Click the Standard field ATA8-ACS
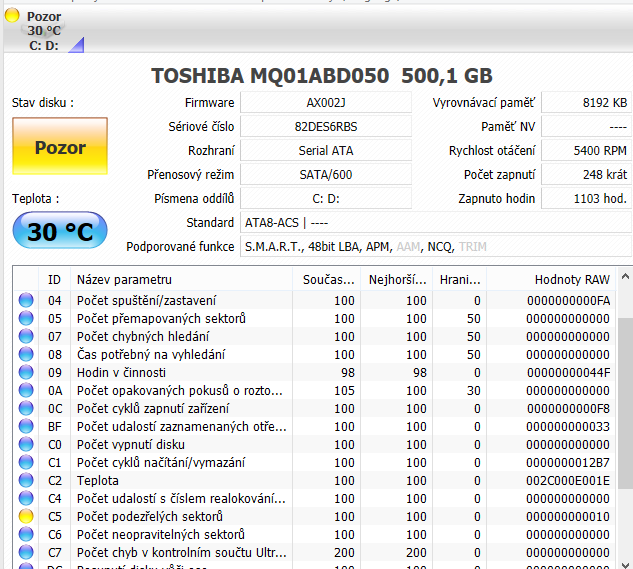Viewport: 633px width, 569px height. (x=436, y=223)
